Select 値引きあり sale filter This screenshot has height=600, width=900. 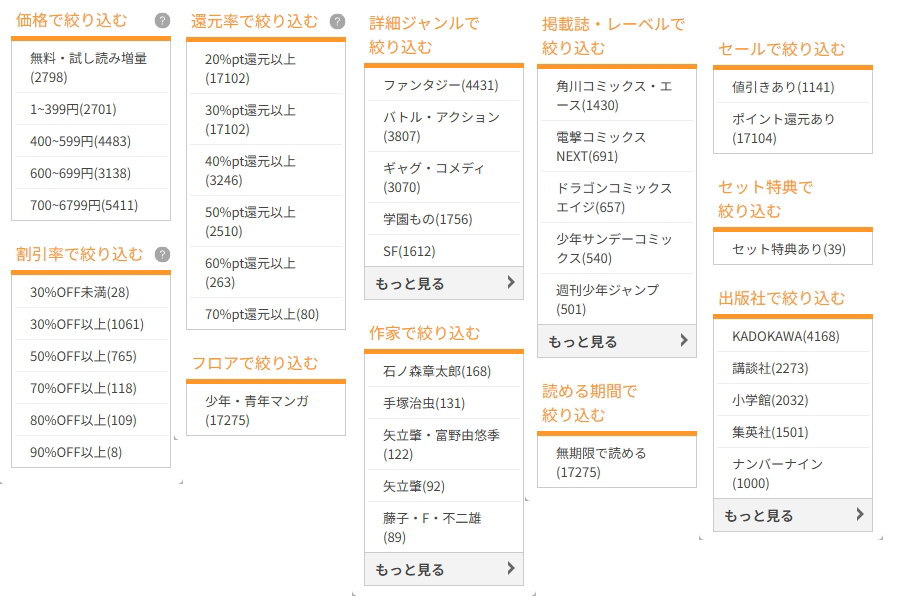pos(793,87)
